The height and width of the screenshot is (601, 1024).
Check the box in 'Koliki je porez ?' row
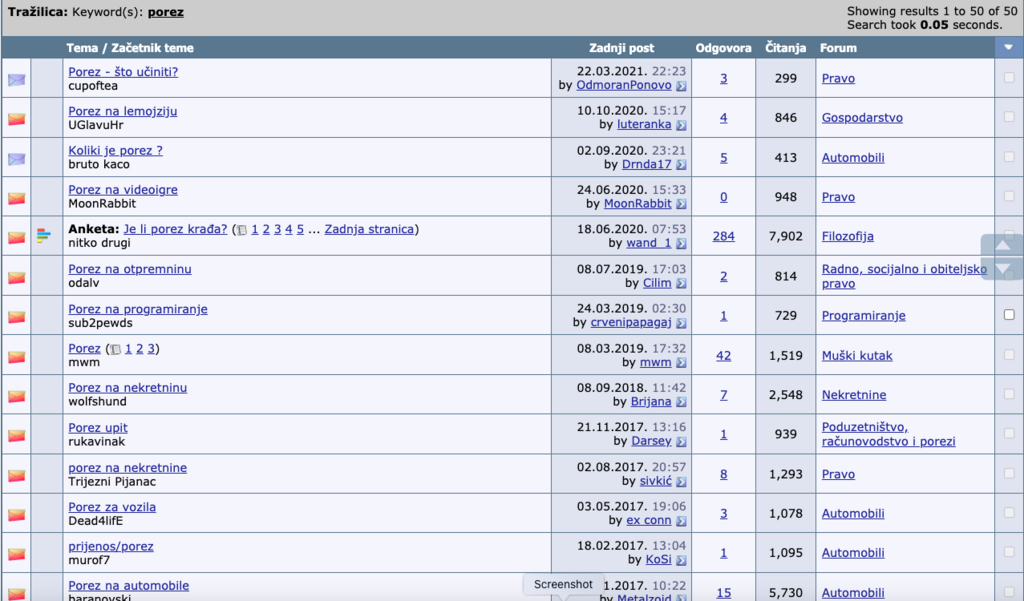1009,157
